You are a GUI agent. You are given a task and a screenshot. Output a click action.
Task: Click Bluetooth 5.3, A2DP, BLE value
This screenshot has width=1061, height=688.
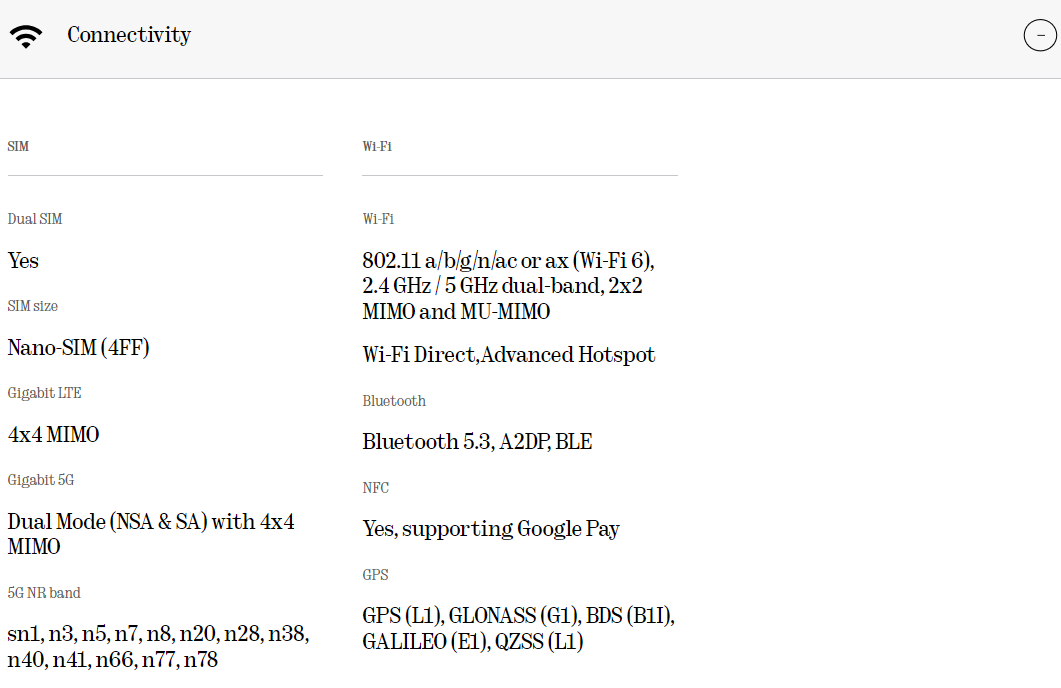point(477,442)
